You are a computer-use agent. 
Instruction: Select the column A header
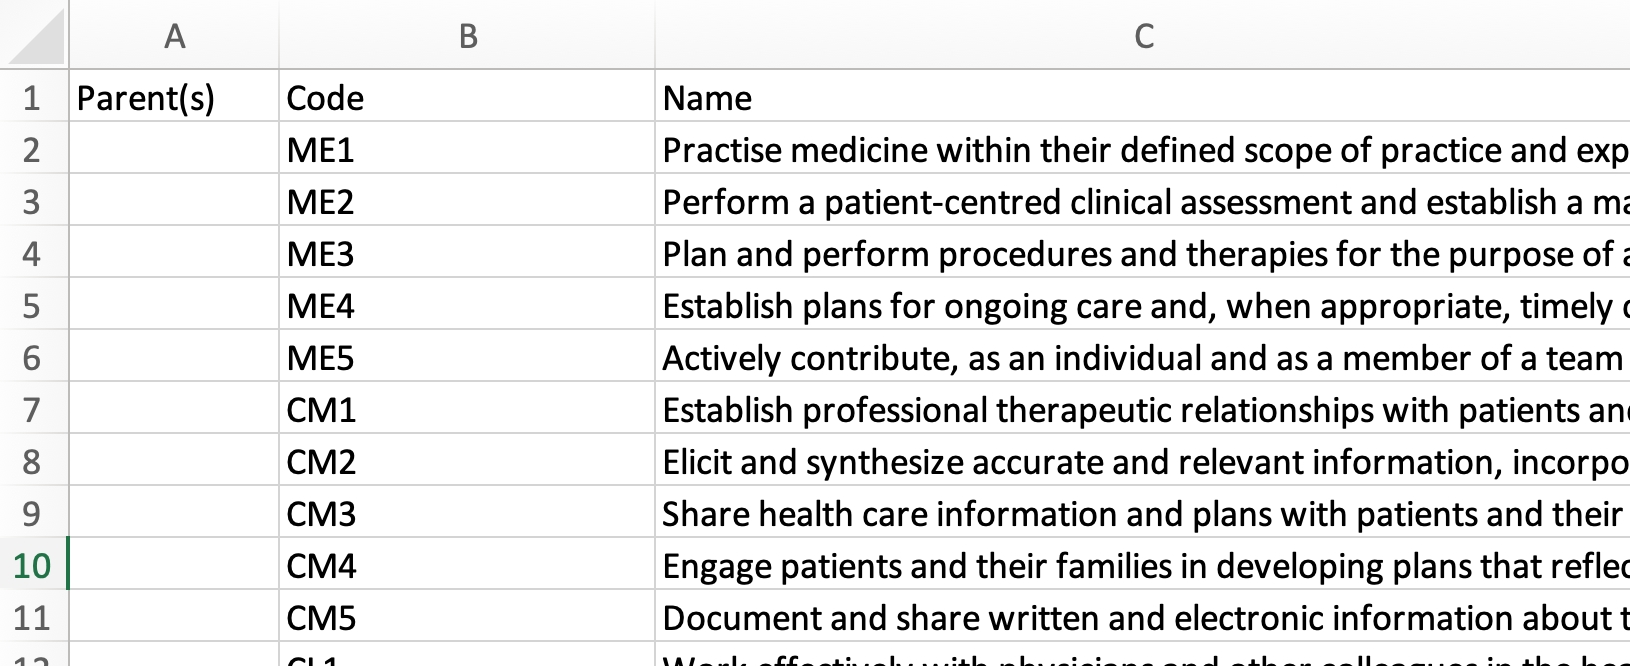(x=174, y=37)
